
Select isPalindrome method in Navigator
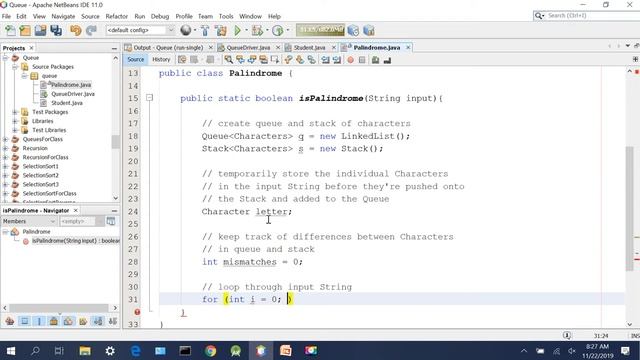click(x=76, y=241)
